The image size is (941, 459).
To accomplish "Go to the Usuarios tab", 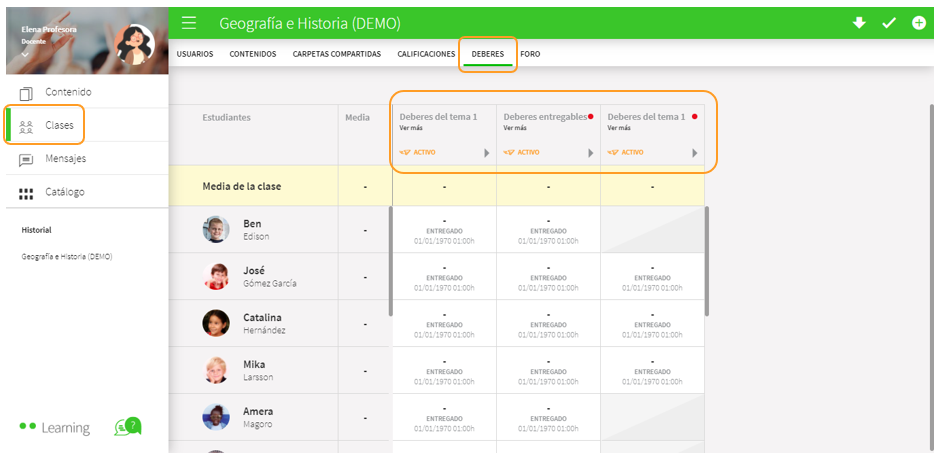I will 195,54.
